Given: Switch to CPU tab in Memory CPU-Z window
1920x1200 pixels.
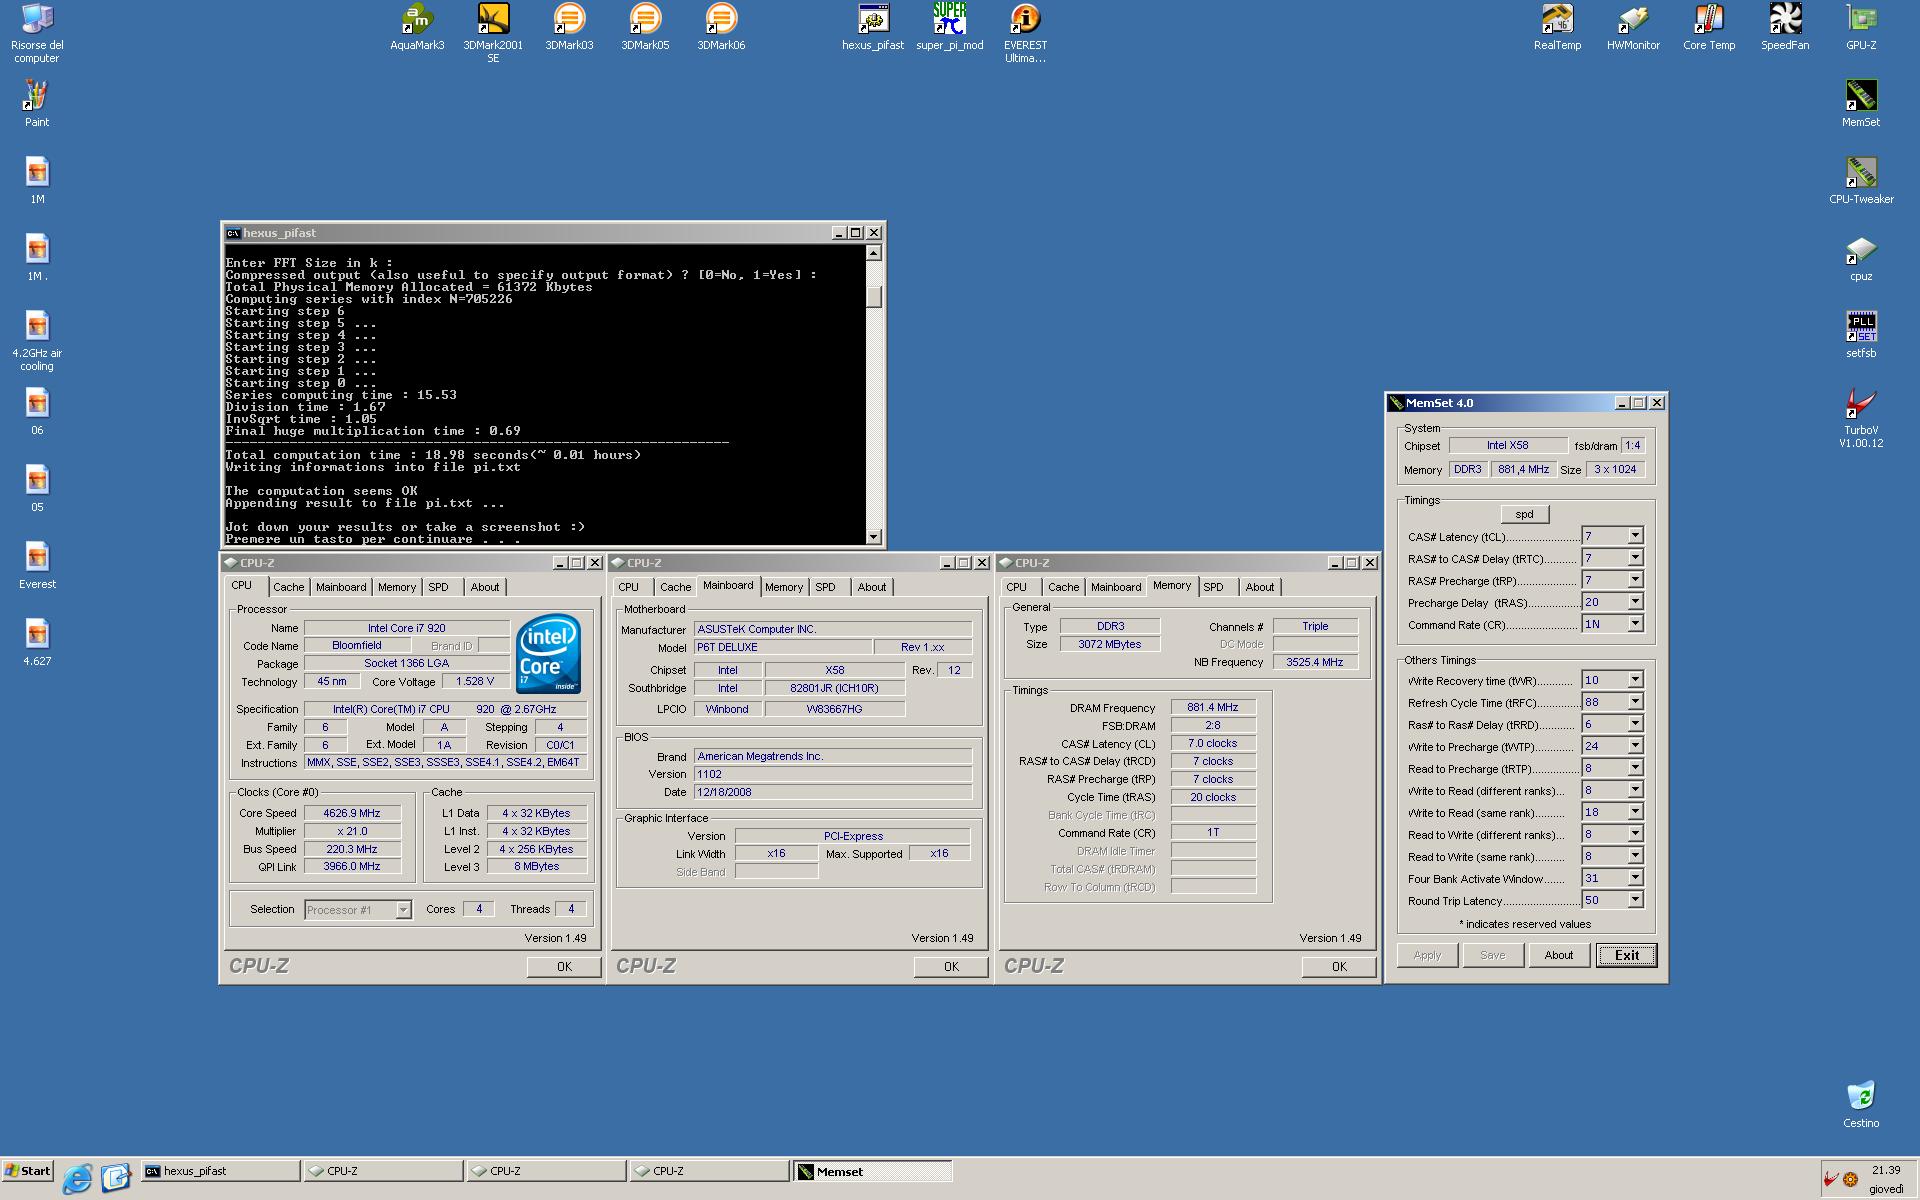Looking at the screenshot, I should [x=1017, y=587].
